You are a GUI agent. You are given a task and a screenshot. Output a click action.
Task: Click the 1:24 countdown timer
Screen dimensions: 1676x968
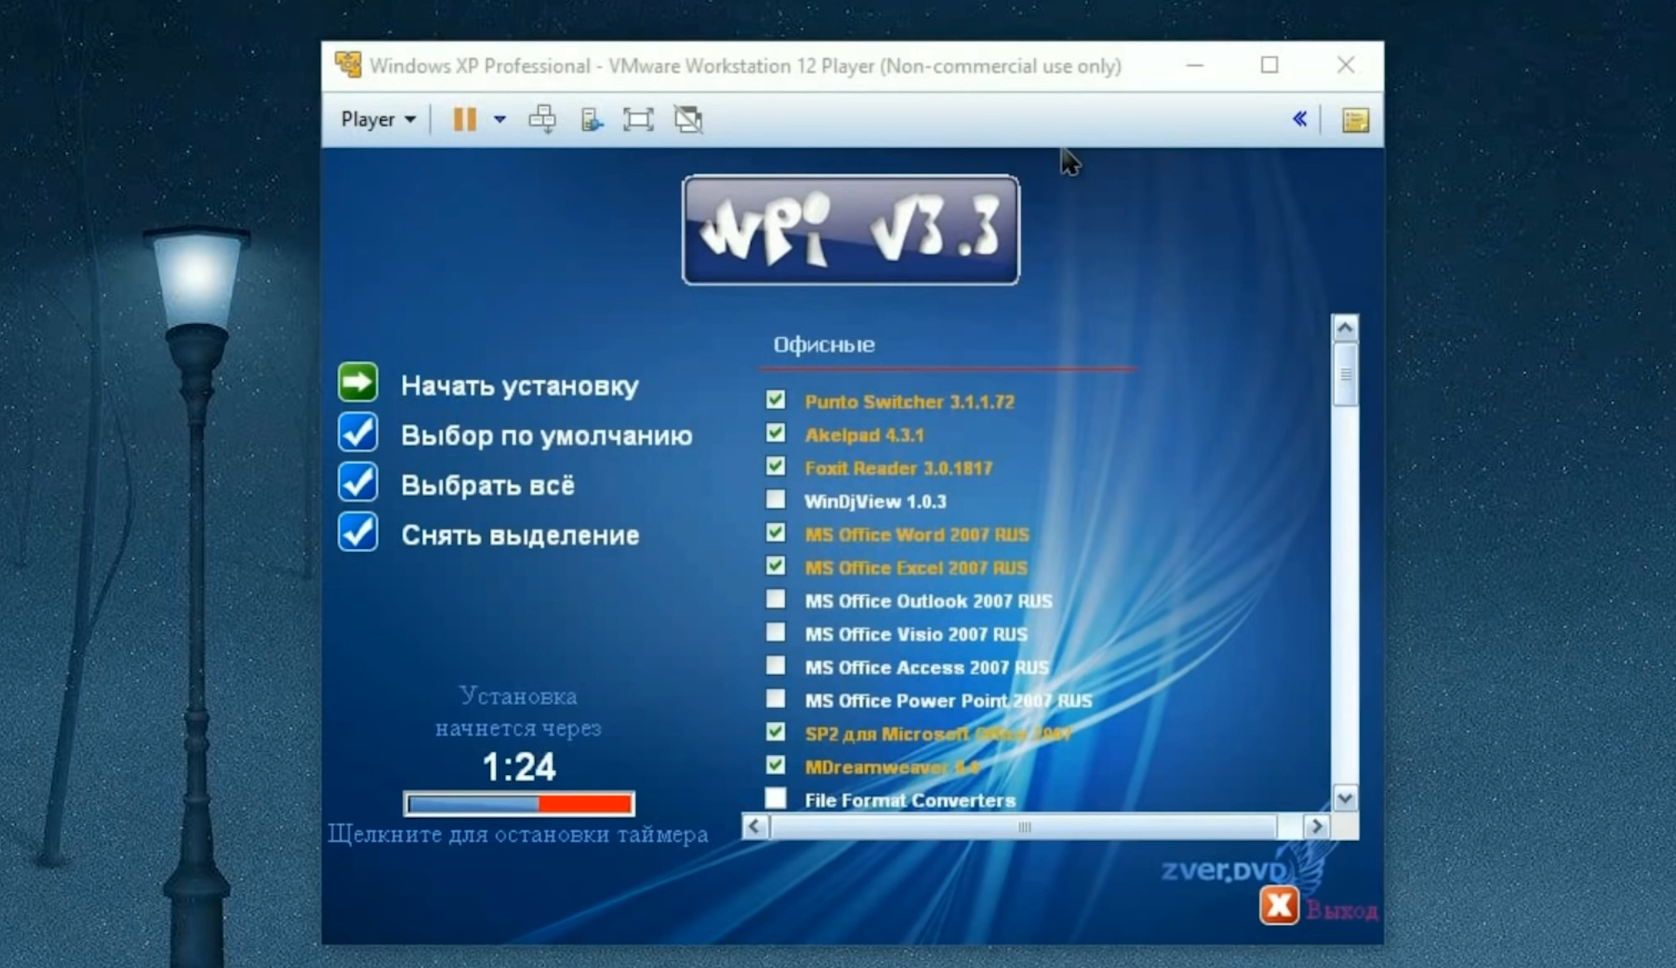pos(519,767)
